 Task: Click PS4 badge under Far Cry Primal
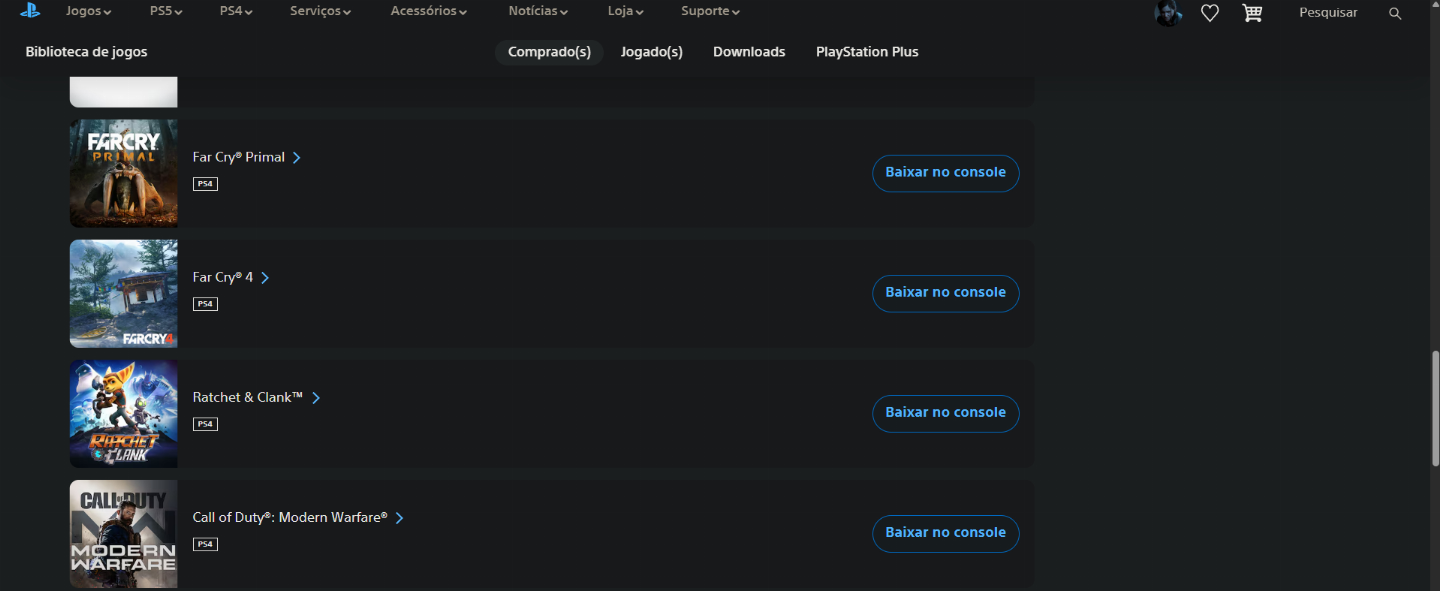205,184
